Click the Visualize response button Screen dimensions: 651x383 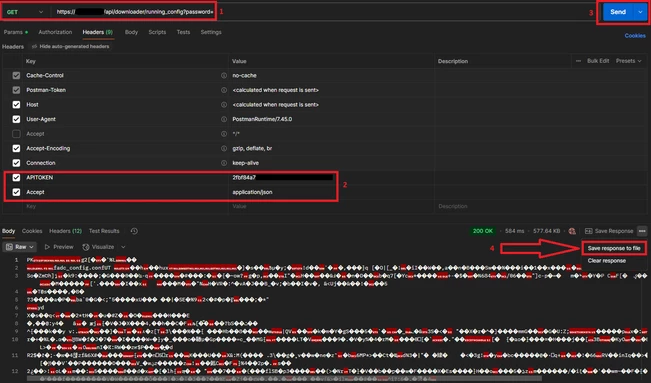(98, 247)
